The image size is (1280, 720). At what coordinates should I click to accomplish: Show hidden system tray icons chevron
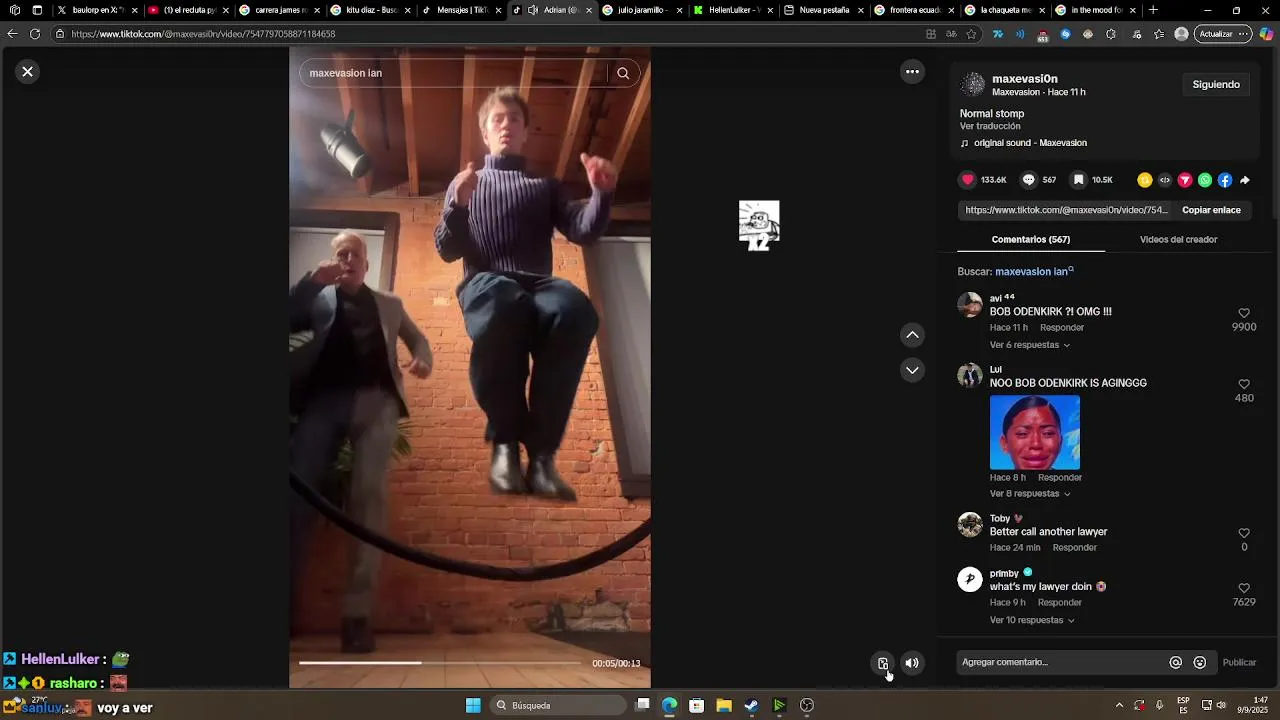pyautogui.click(x=1119, y=705)
